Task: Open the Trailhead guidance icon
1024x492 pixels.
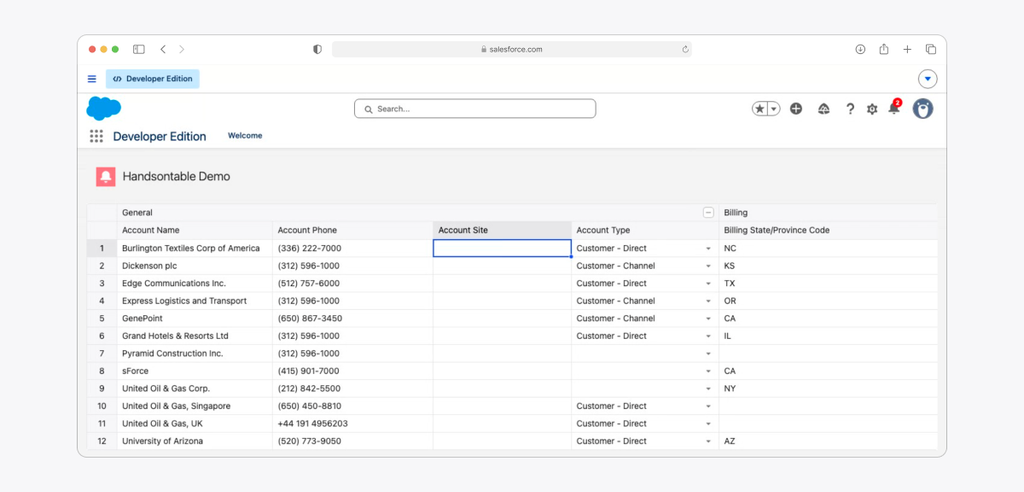Action: pyautogui.click(x=824, y=109)
